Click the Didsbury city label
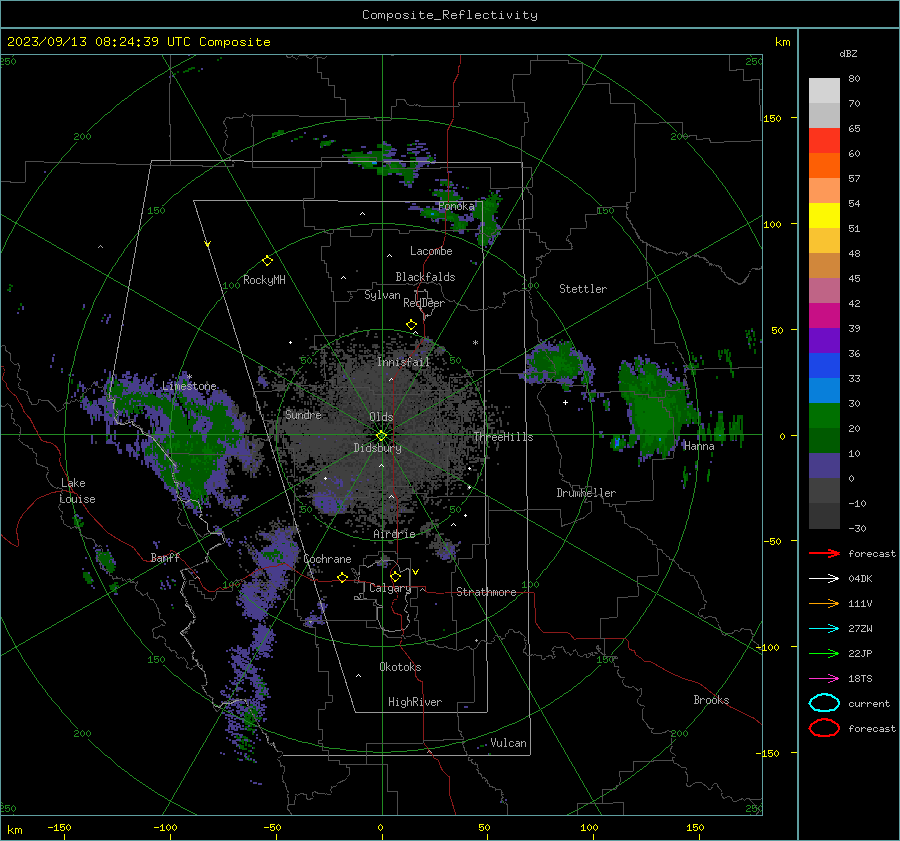This screenshot has height=841, width=900. coord(377,448)
